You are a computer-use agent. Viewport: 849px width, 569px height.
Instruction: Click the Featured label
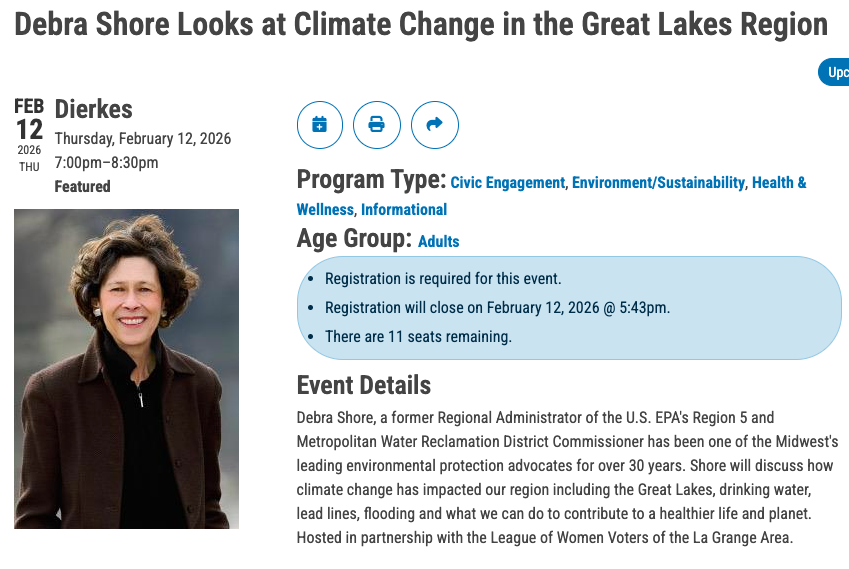point(82,187)
